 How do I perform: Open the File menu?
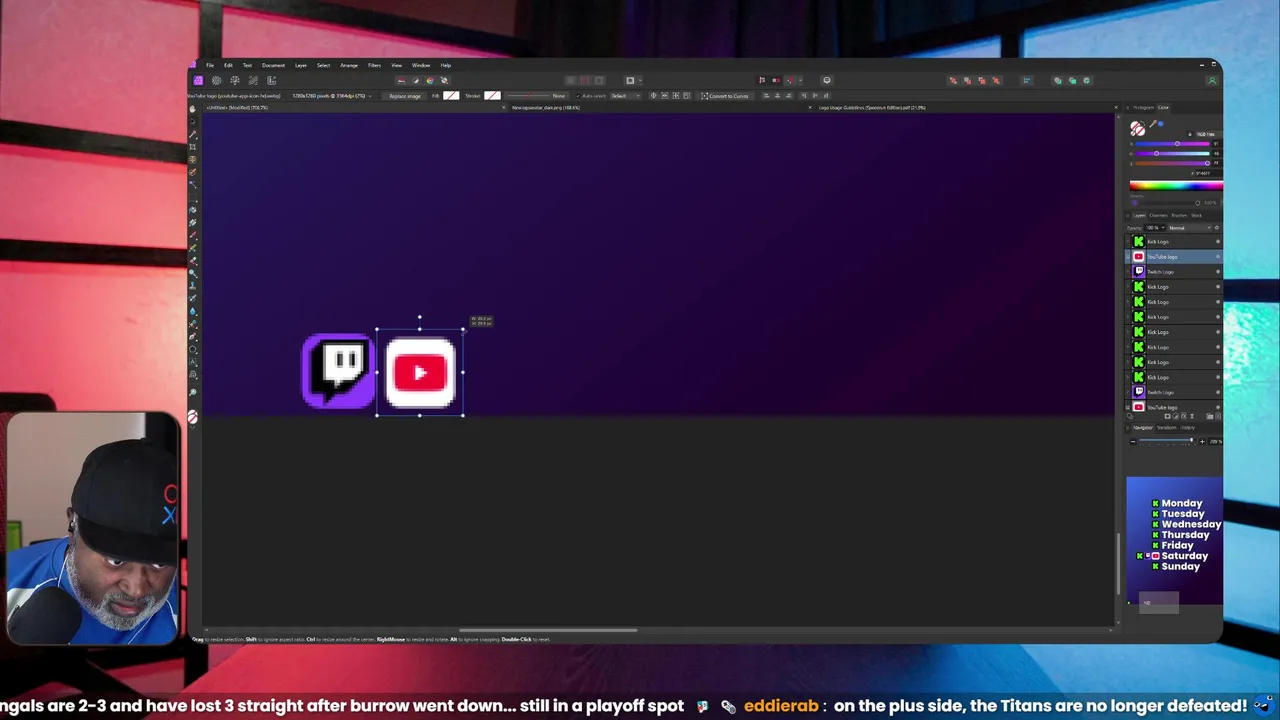click(210, 65)
